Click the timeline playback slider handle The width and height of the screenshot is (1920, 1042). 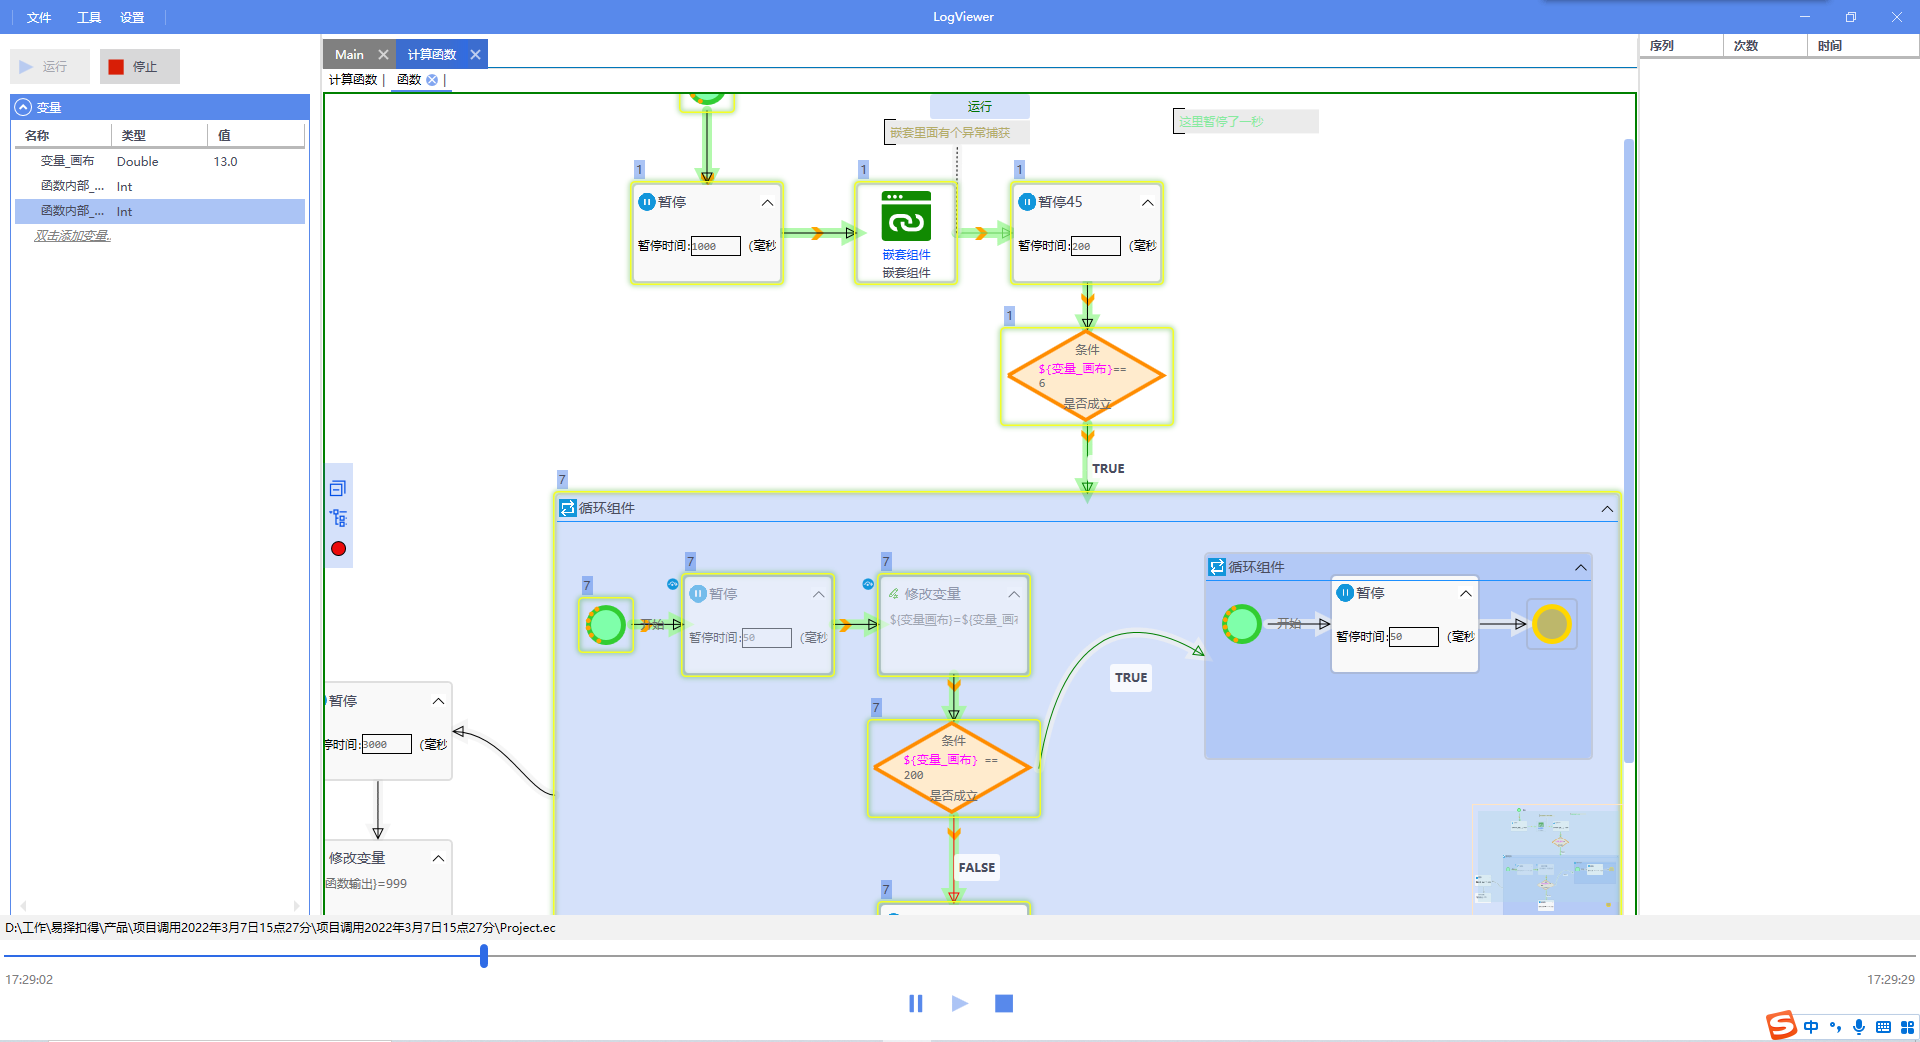484,956
